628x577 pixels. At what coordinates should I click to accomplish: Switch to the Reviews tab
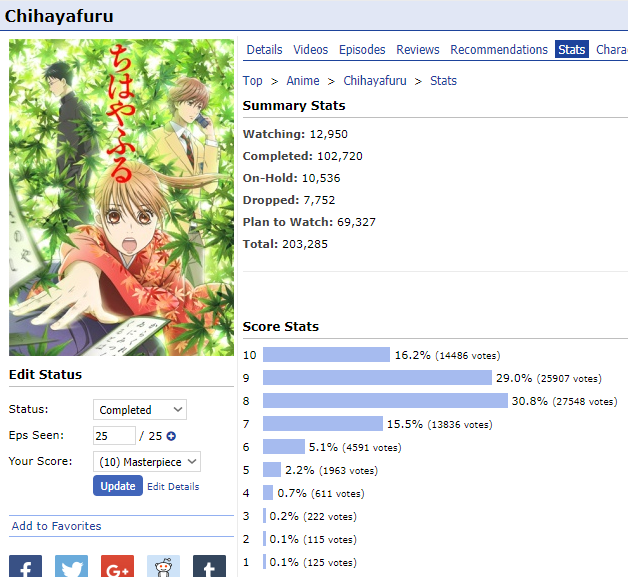click(x=418, y=50)
